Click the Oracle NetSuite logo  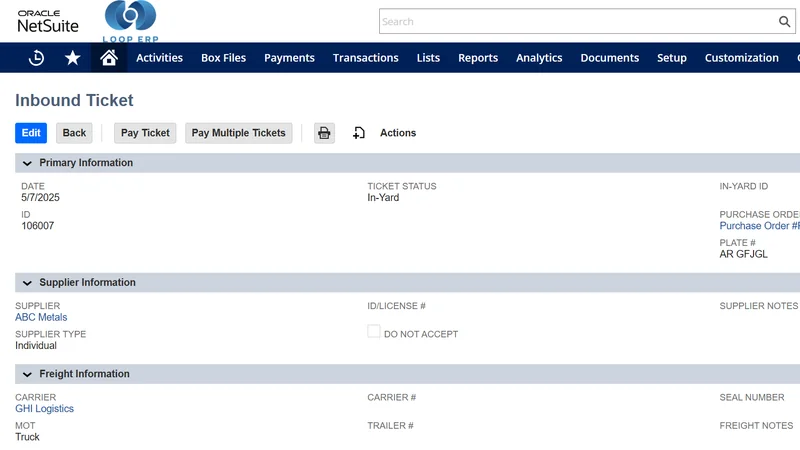48,21
